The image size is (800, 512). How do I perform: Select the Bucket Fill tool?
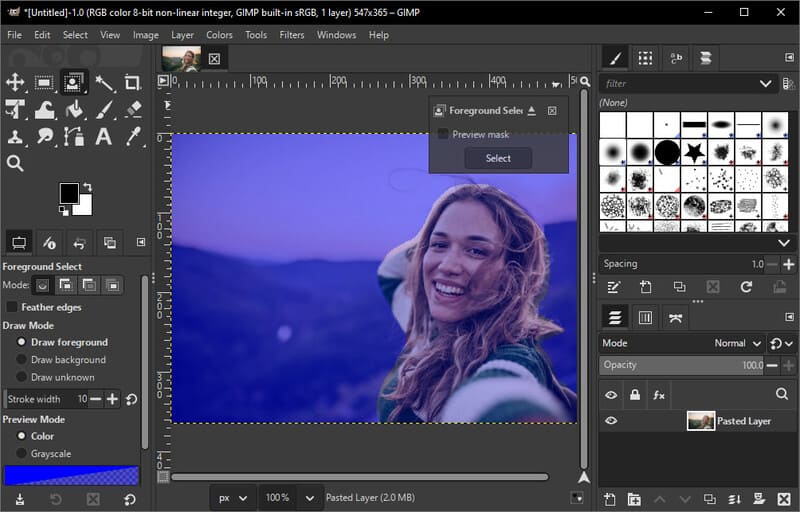(74, 109)
